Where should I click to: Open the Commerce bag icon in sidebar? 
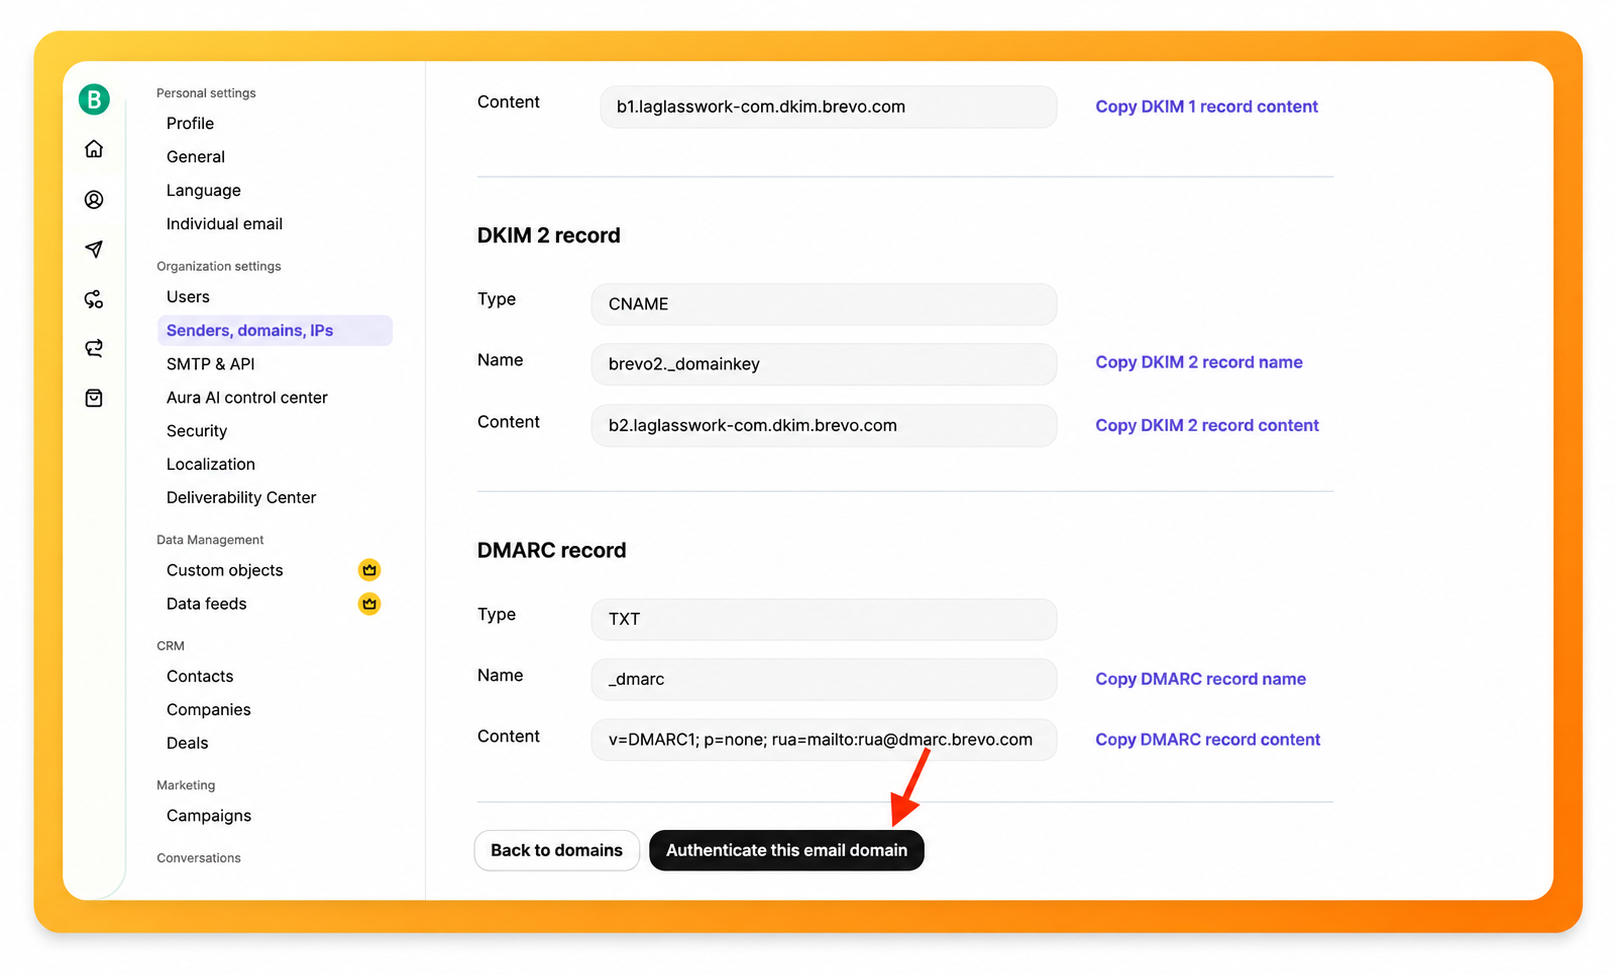[x=94, y=398]
